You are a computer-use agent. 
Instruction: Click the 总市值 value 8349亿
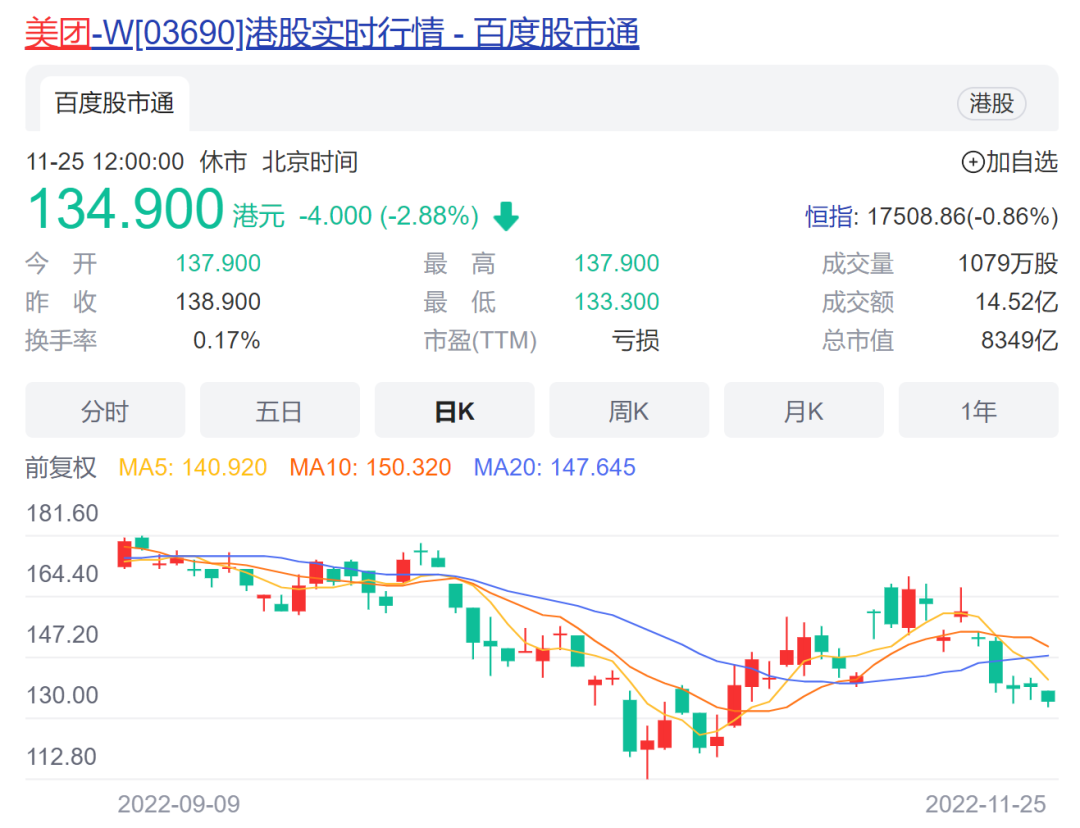coord(1019,340)
